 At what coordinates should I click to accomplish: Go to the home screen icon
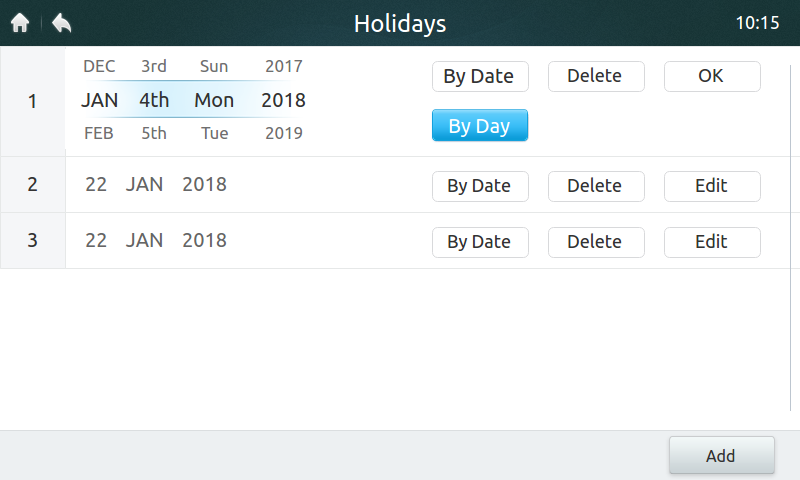click(20, 23)
